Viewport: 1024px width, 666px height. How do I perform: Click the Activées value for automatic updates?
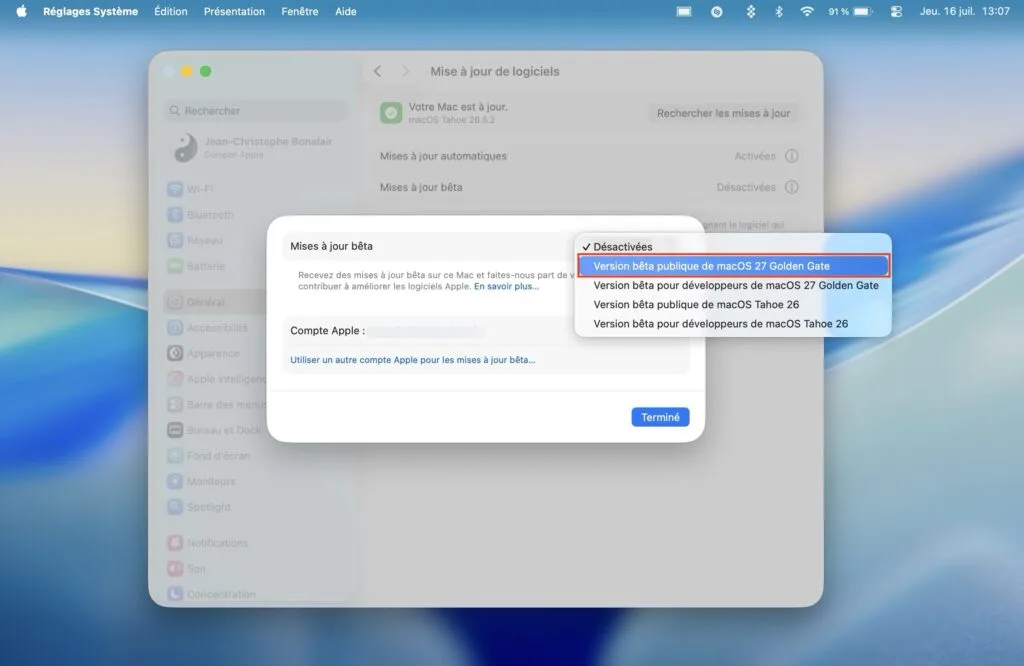coord(754,156)
